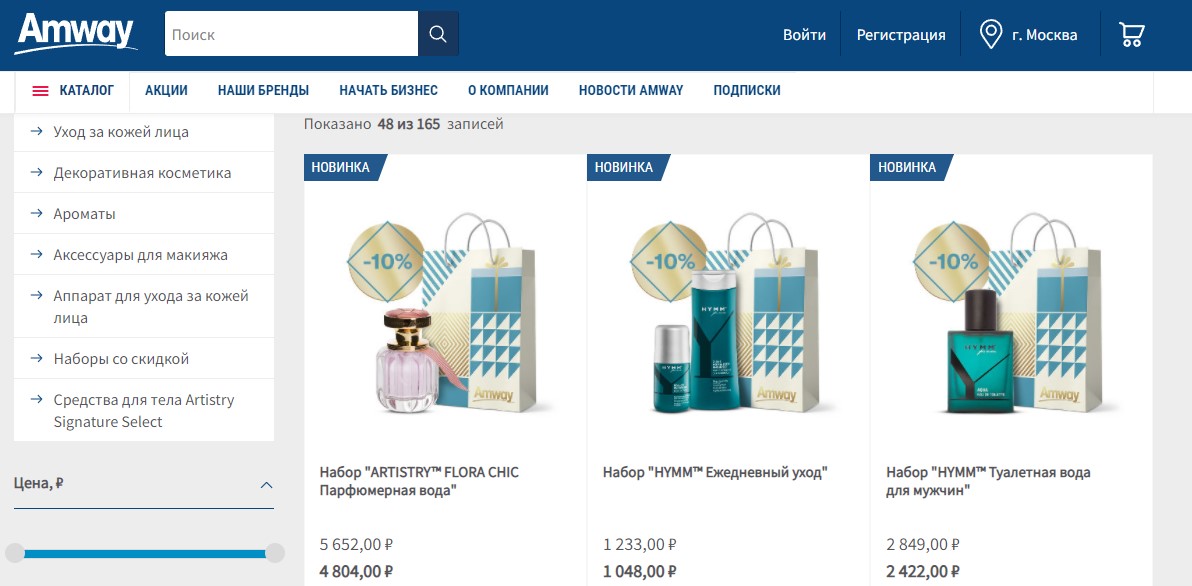1192x586 pixels.
Task: Click the location pin icon
Action: tap(991, 34)
